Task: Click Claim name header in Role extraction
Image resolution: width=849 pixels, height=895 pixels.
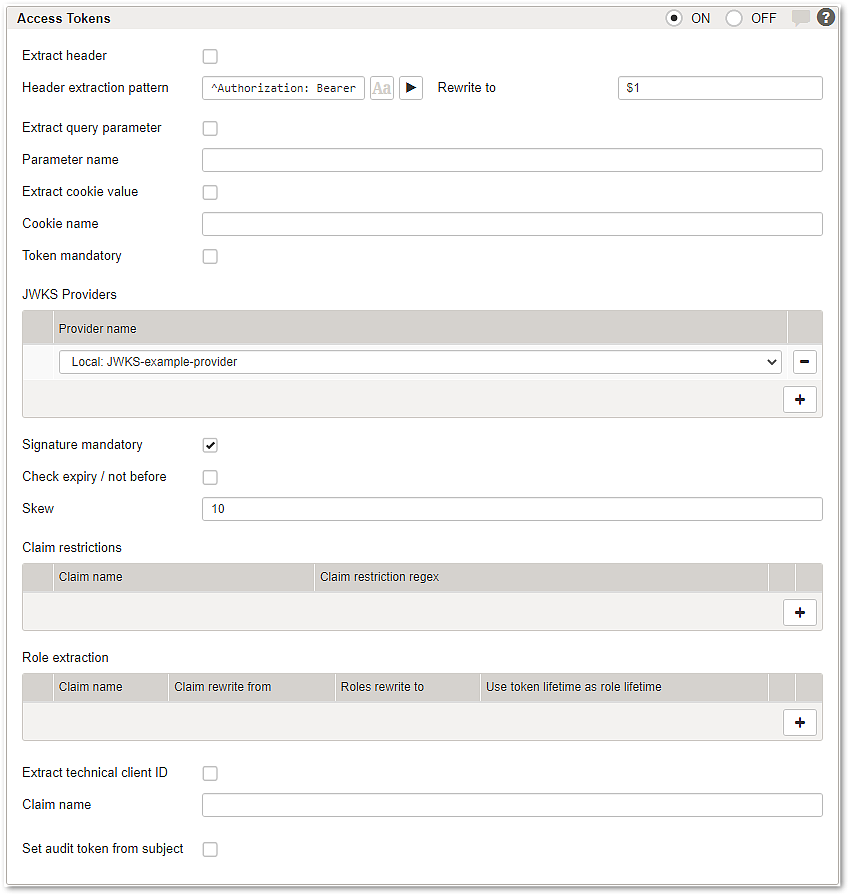Action: [111, 687]
